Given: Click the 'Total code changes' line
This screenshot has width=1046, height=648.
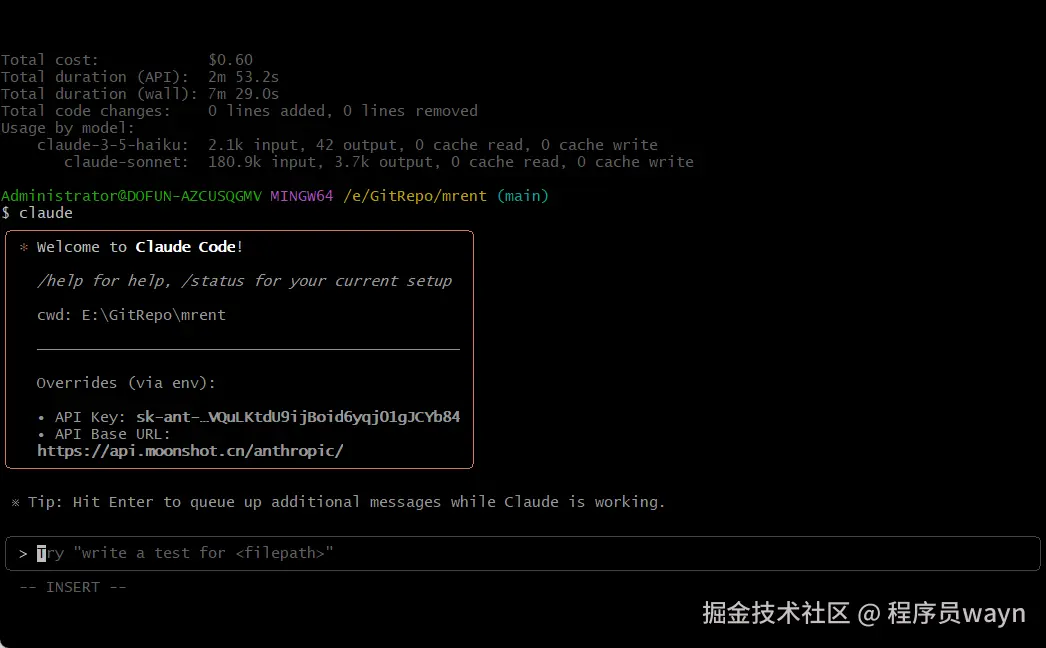Looking at the screenshot, I should coord(239,111).
